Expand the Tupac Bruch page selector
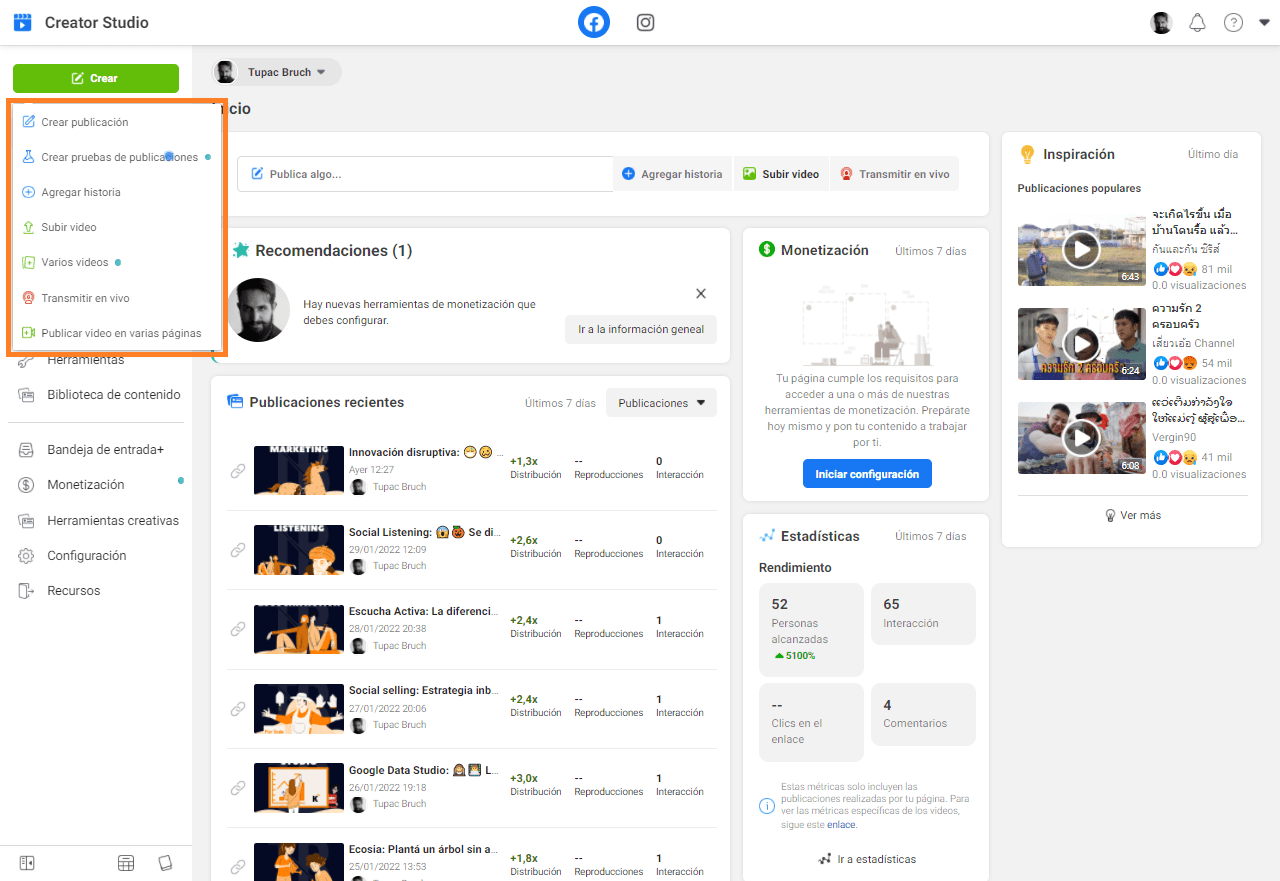The image size is (1280, 881). (277, 72)
